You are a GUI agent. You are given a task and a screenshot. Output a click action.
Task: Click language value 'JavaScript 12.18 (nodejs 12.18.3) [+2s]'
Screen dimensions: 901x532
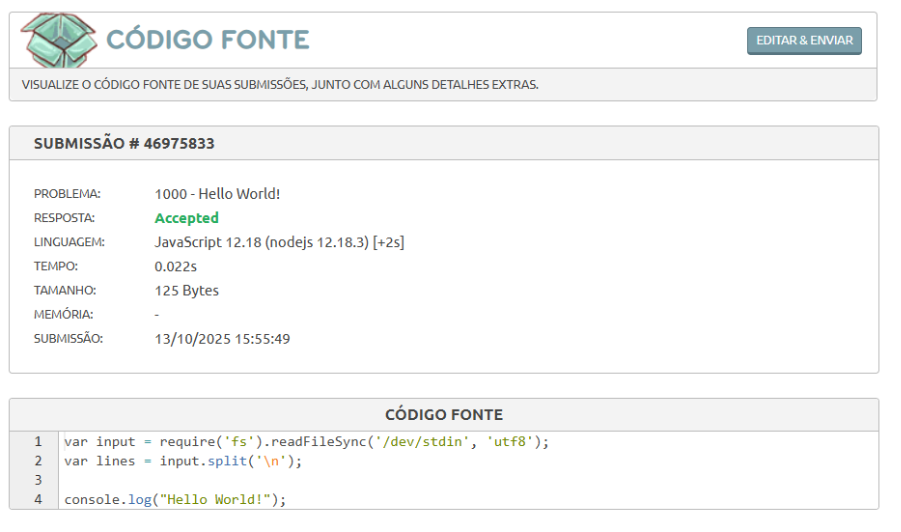tap(279, 242)
